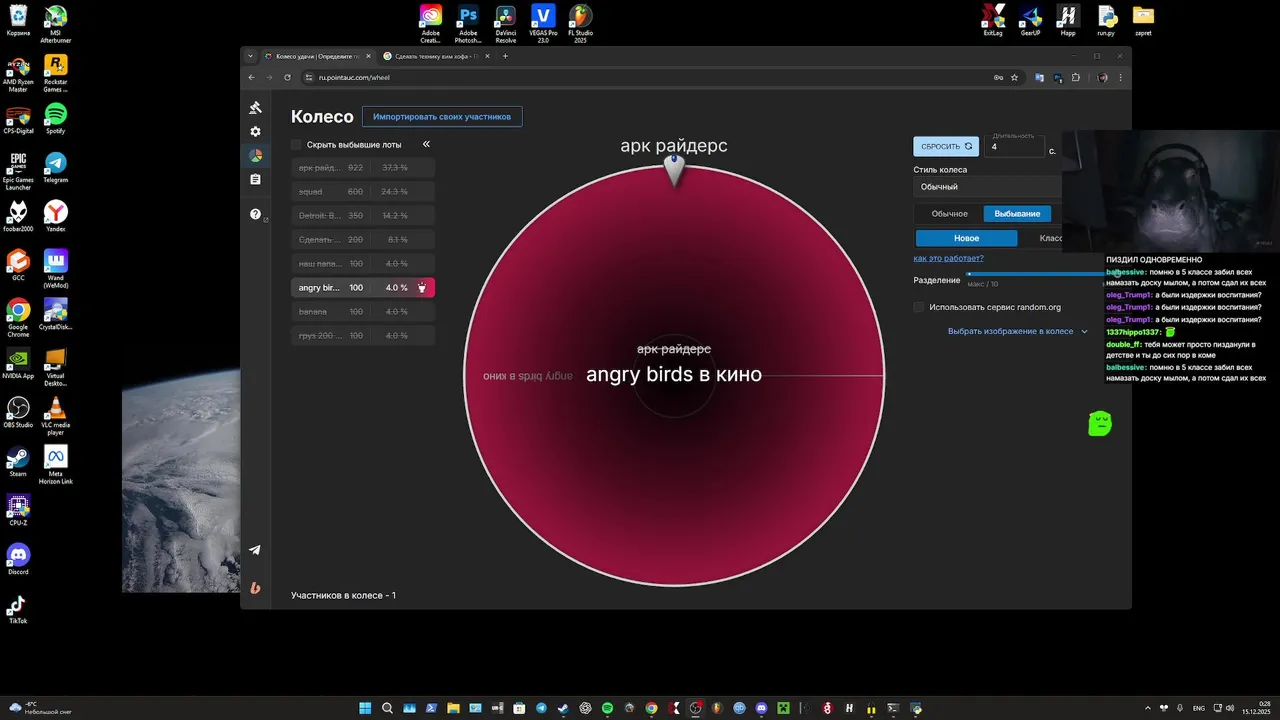Viewport: 1280px width, 720px height.
Task: Open the 'как это работает?' link
Action: tap(948, 258)
